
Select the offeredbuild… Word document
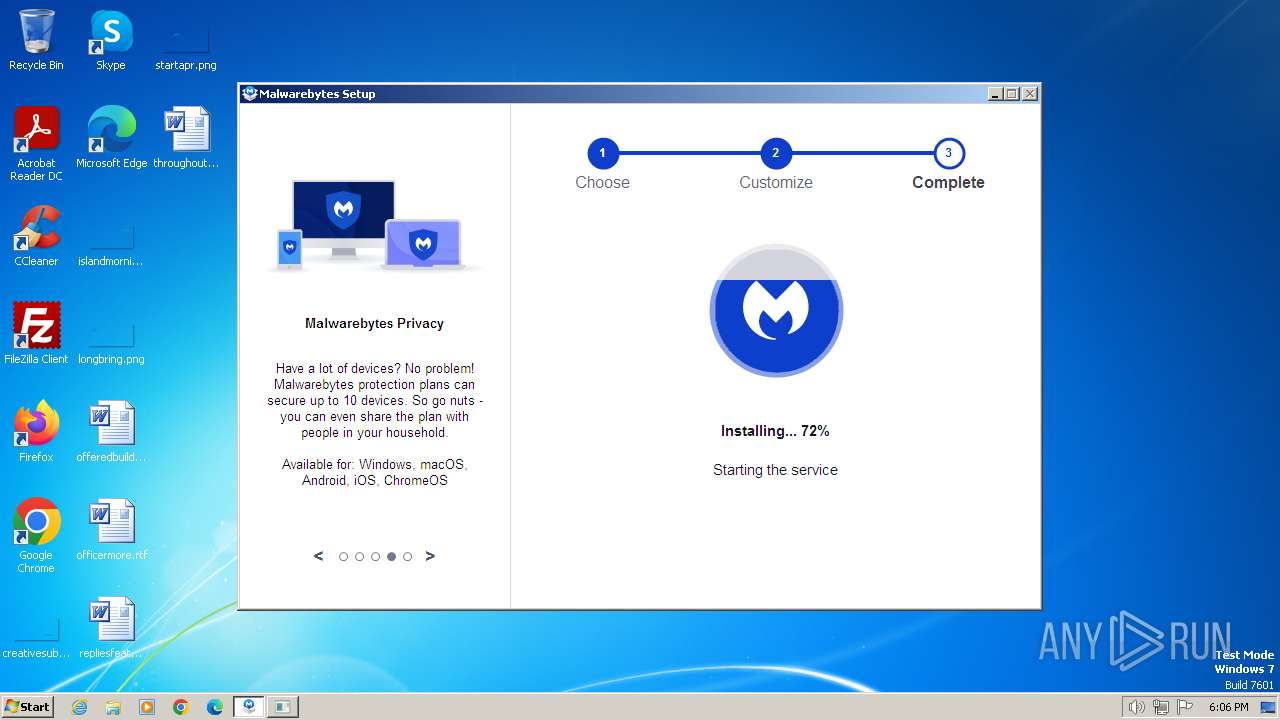tap(111, 432)
